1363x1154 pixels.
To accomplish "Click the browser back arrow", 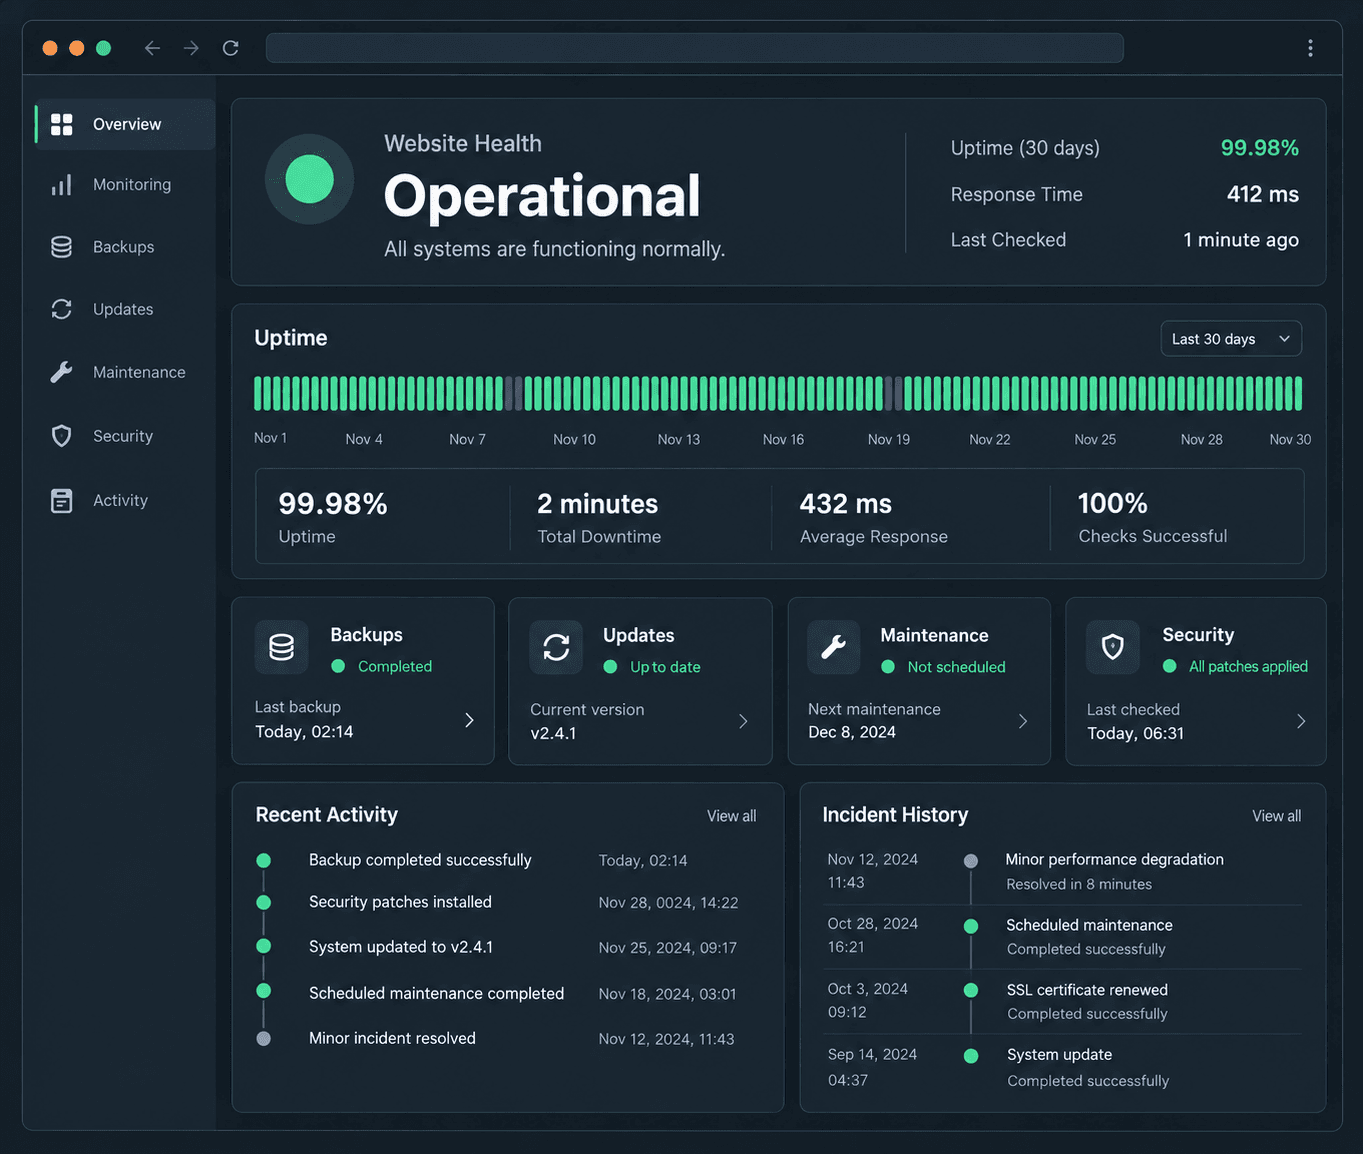I will pos(152,48).
